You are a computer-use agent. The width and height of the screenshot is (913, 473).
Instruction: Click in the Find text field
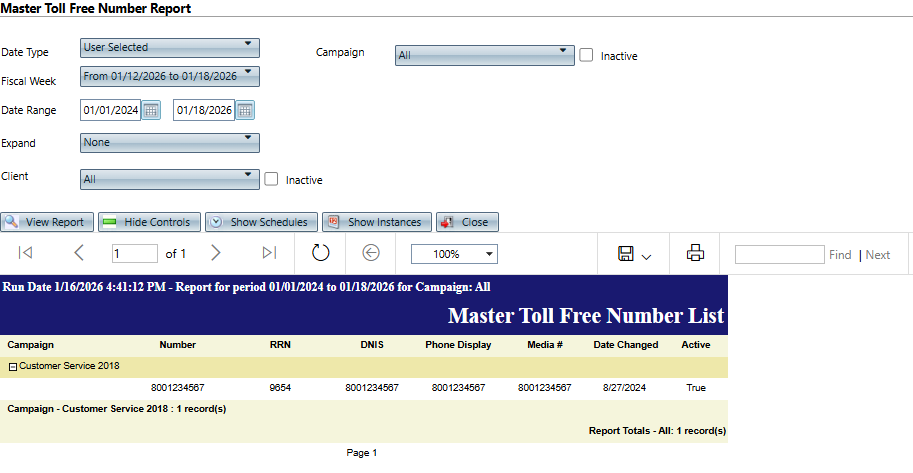(x=779, y=255)
